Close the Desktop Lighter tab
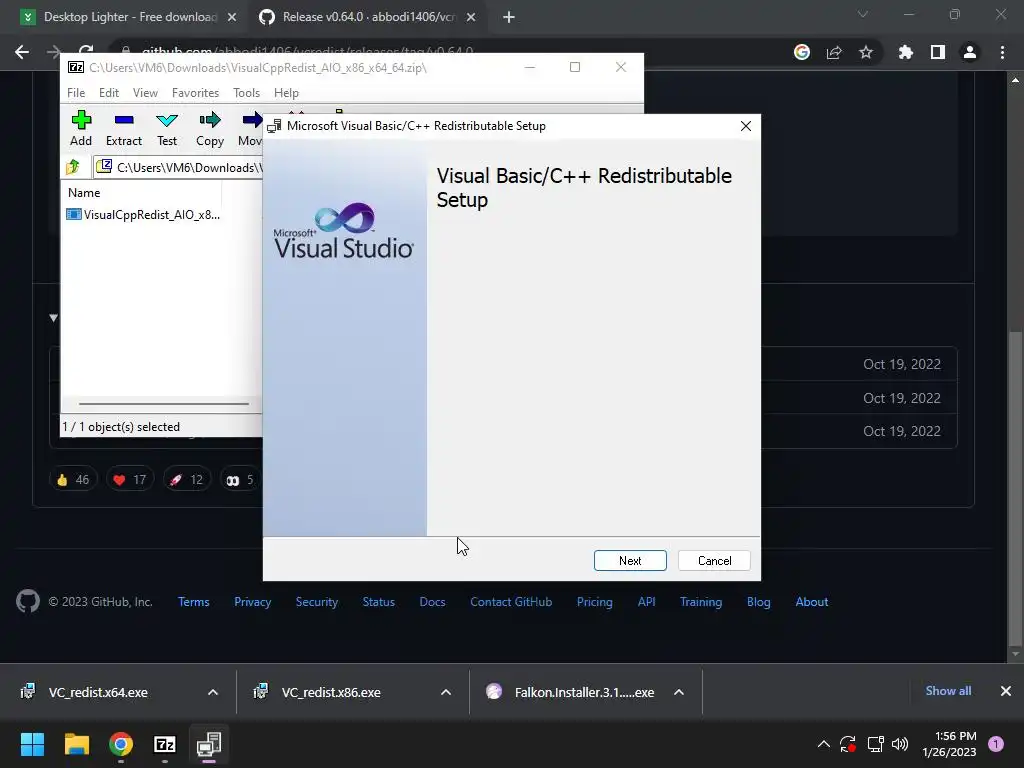1024x768 pixels. (x=232, y=18)
